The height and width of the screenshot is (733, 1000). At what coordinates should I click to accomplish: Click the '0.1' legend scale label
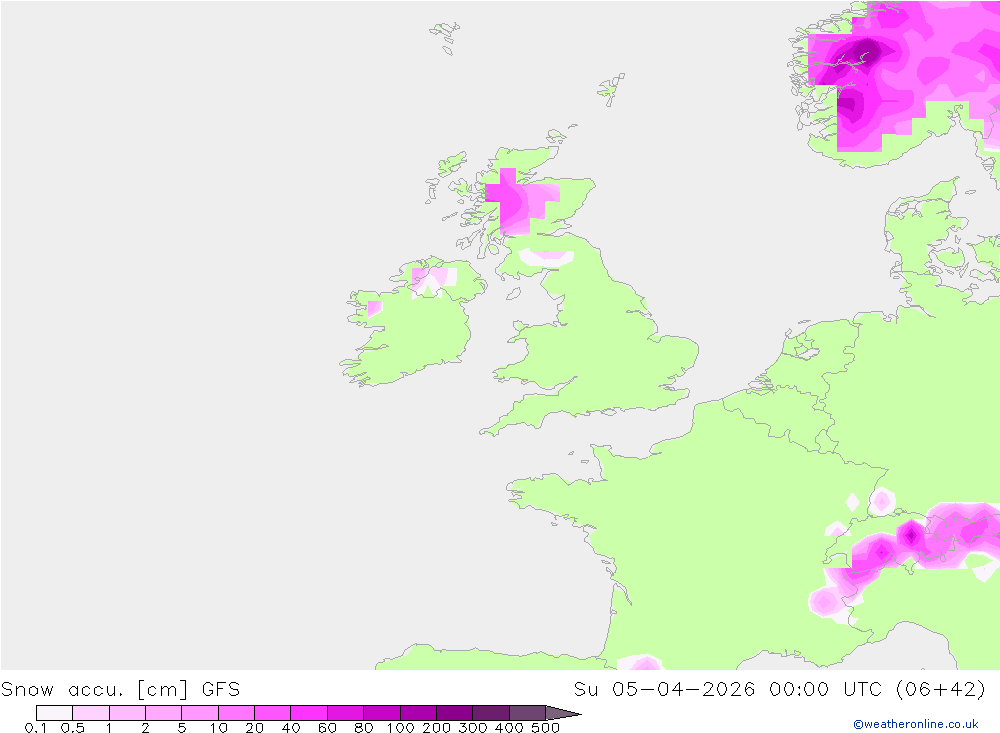(x=36, y=727)
